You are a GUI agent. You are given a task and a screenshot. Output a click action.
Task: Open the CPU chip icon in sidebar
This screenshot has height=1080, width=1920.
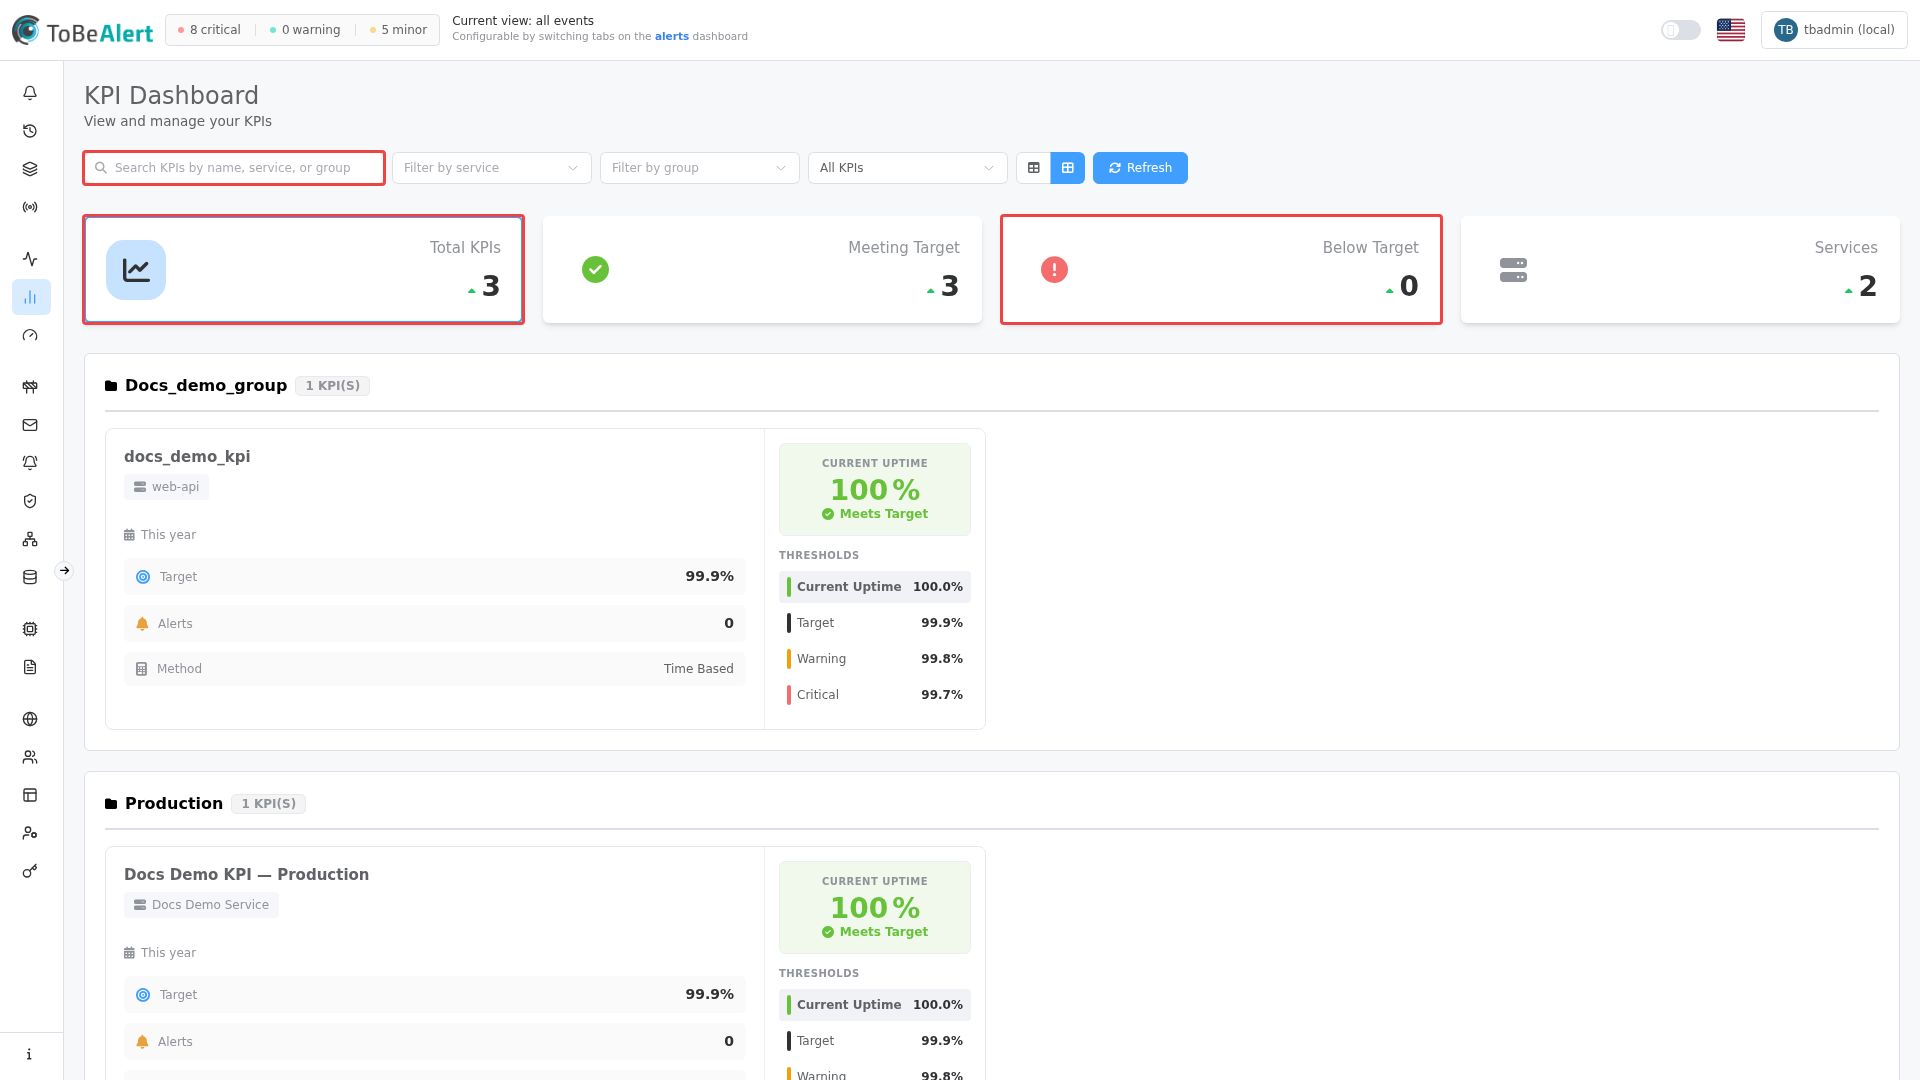(x=30, y=629)
